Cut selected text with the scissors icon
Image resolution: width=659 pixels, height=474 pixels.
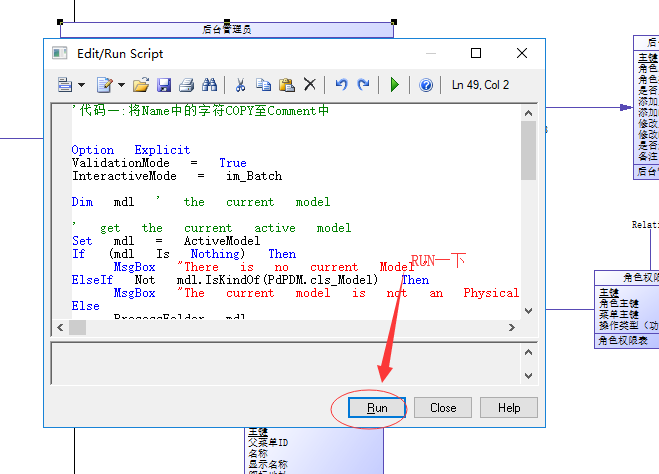click(x=240, y=86)
